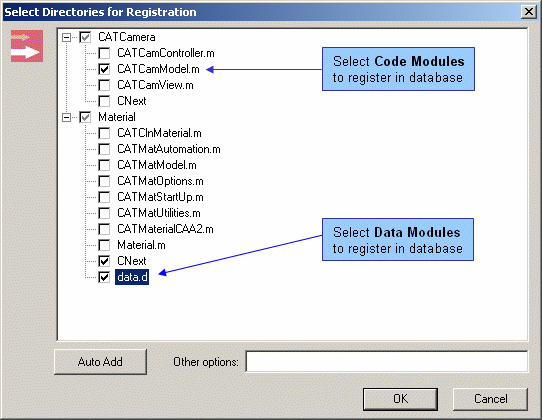This screenshot has height=420, width=542.
Task: Check the CATCamController.m checkbox
Action: (104, 53)
